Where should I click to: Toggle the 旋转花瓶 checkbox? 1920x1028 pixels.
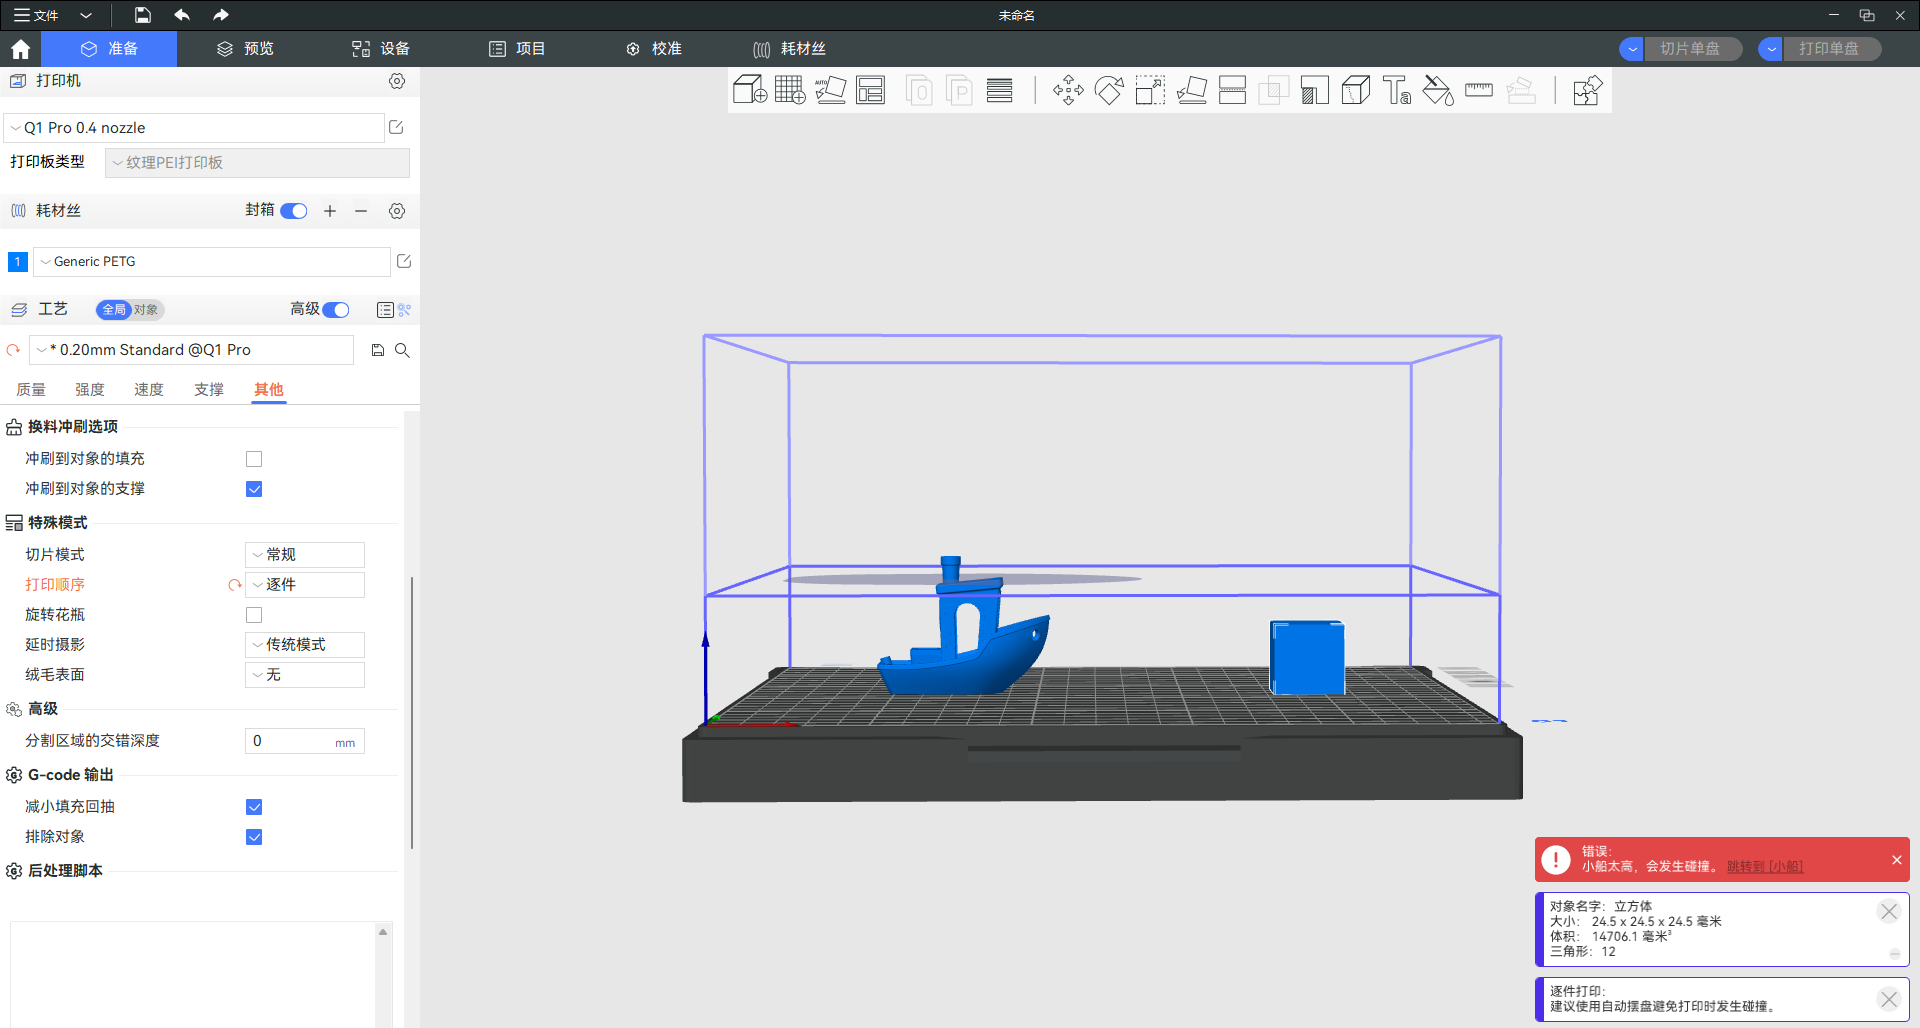254,615
